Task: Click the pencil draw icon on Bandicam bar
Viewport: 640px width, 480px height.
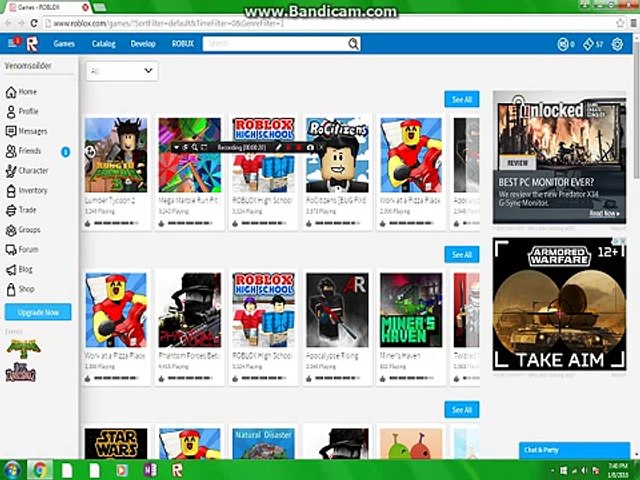Action: coord(278,147)
